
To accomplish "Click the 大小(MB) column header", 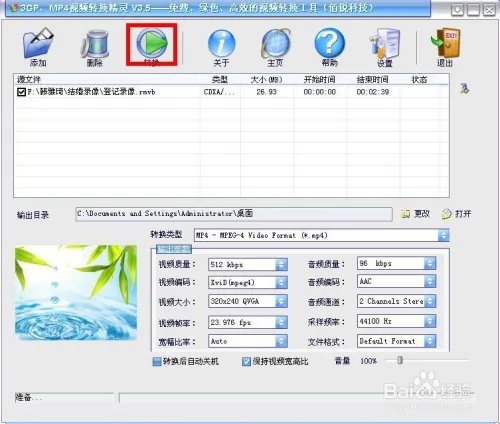I will [x=267, y=79].
